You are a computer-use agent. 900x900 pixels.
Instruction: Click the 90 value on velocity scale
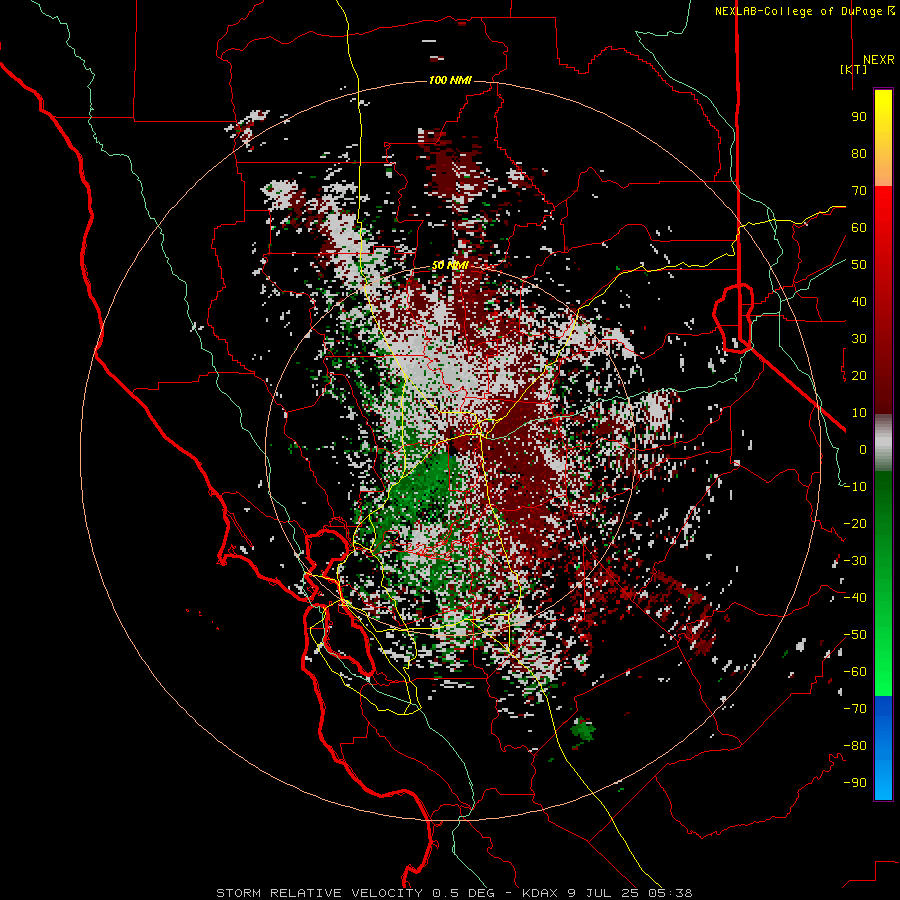(859, 117)
